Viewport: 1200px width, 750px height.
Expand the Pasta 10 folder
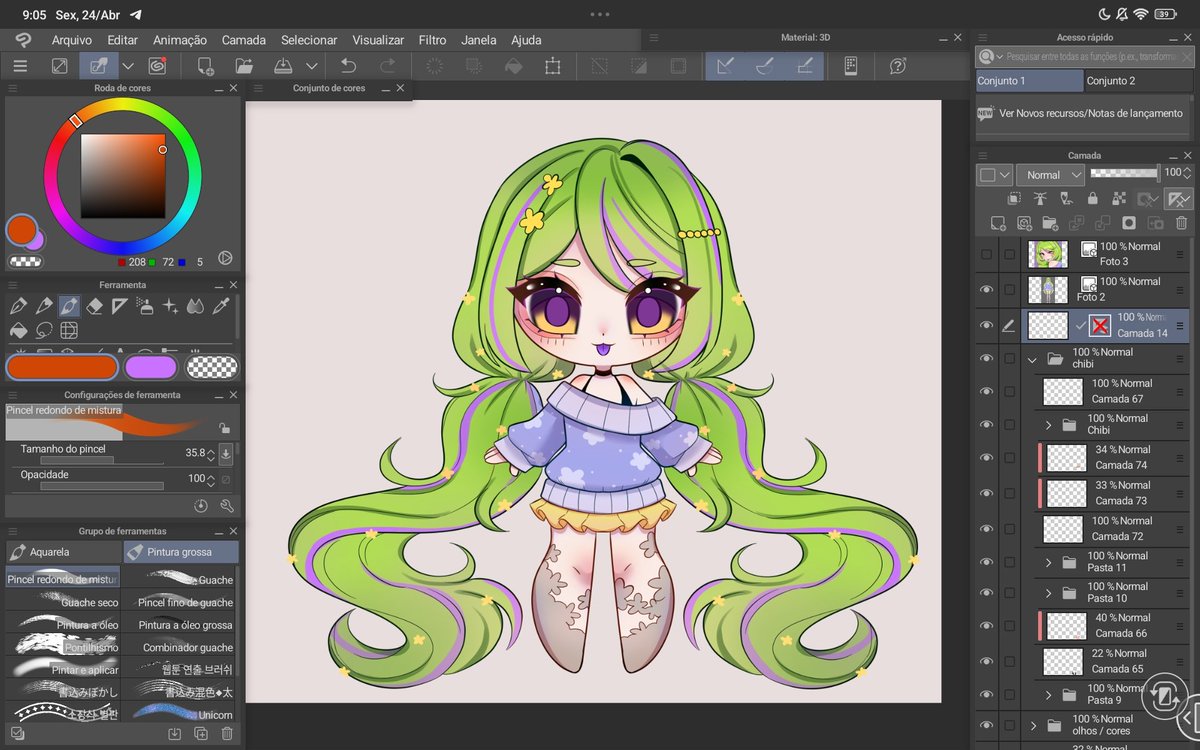point(1048,593)
